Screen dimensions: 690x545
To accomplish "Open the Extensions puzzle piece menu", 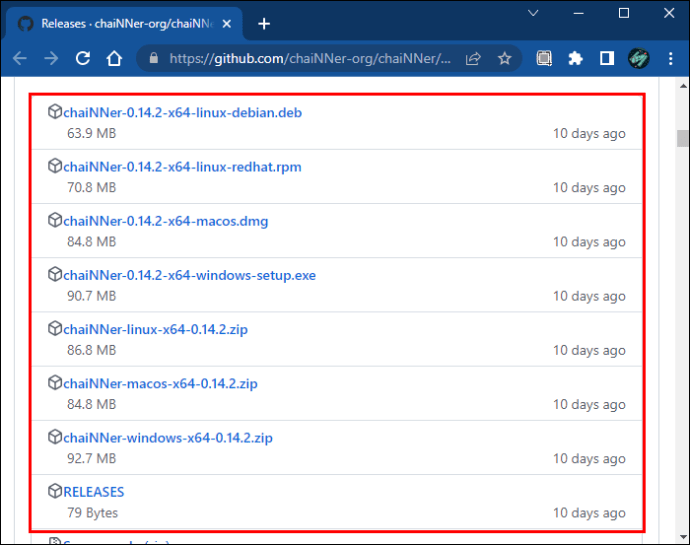I will [575, 58].
